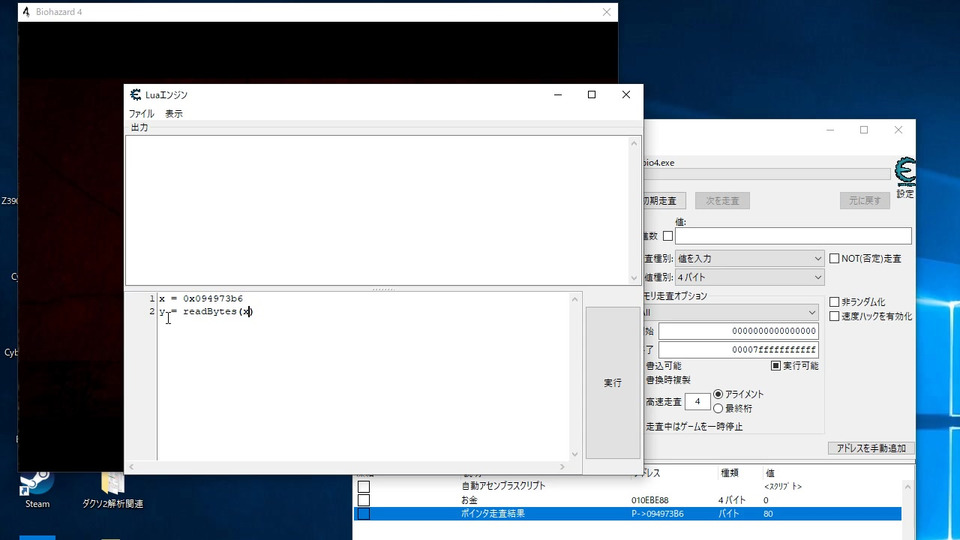Viewport: 960px width, 540px height.
Task: Click the 次を走査 next scan button
Action: 722,200
